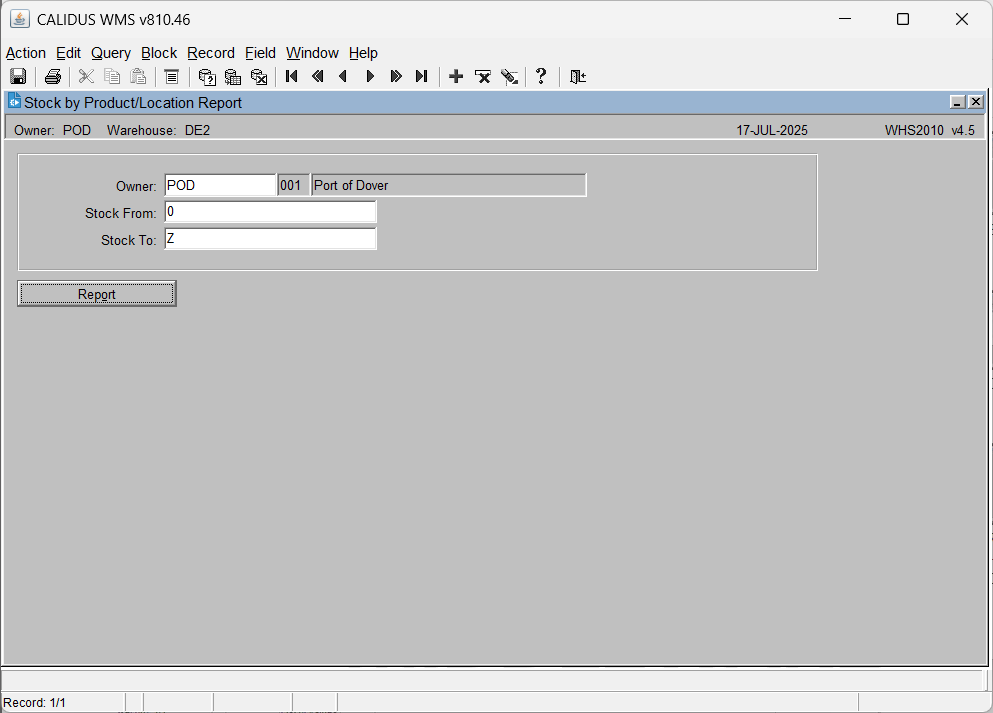993x713 pixels.
Task: Click the 17-JUL-2025 date text
Action: tap(772, 130)
